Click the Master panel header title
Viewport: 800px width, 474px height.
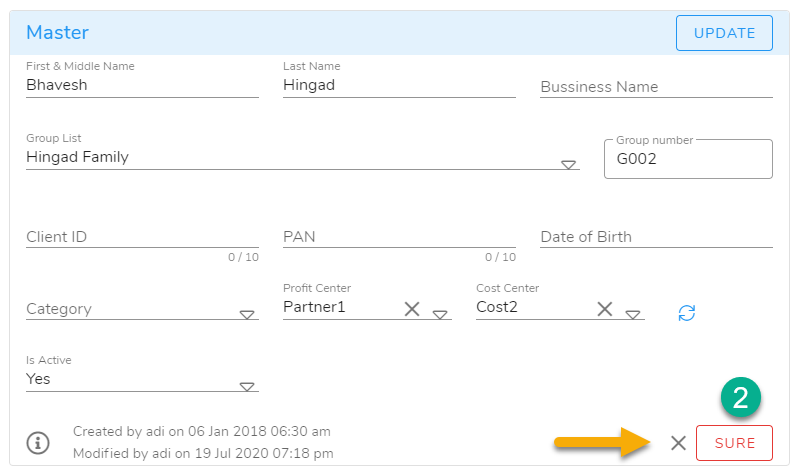point(57,33)
